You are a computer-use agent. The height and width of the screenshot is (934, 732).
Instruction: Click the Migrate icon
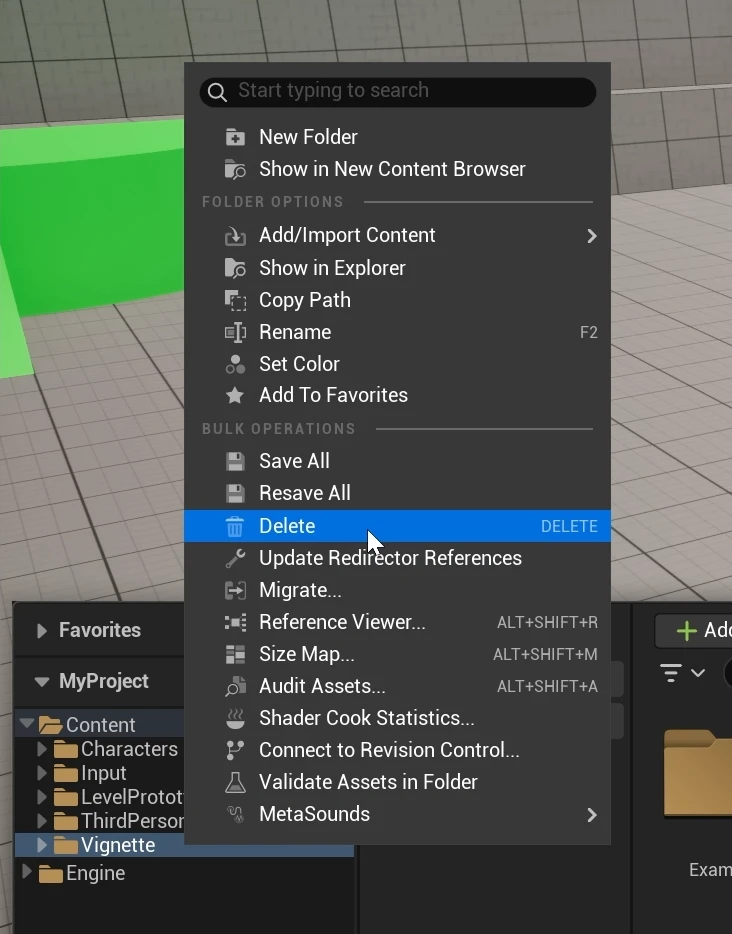pos(235,590)
